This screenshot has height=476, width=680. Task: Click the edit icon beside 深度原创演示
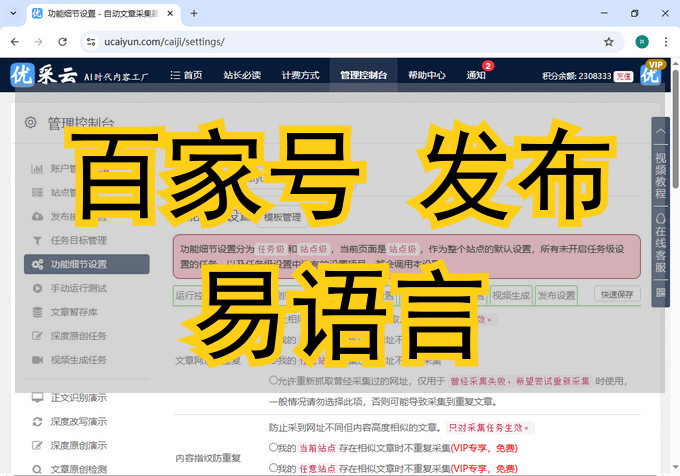point(37,445)
